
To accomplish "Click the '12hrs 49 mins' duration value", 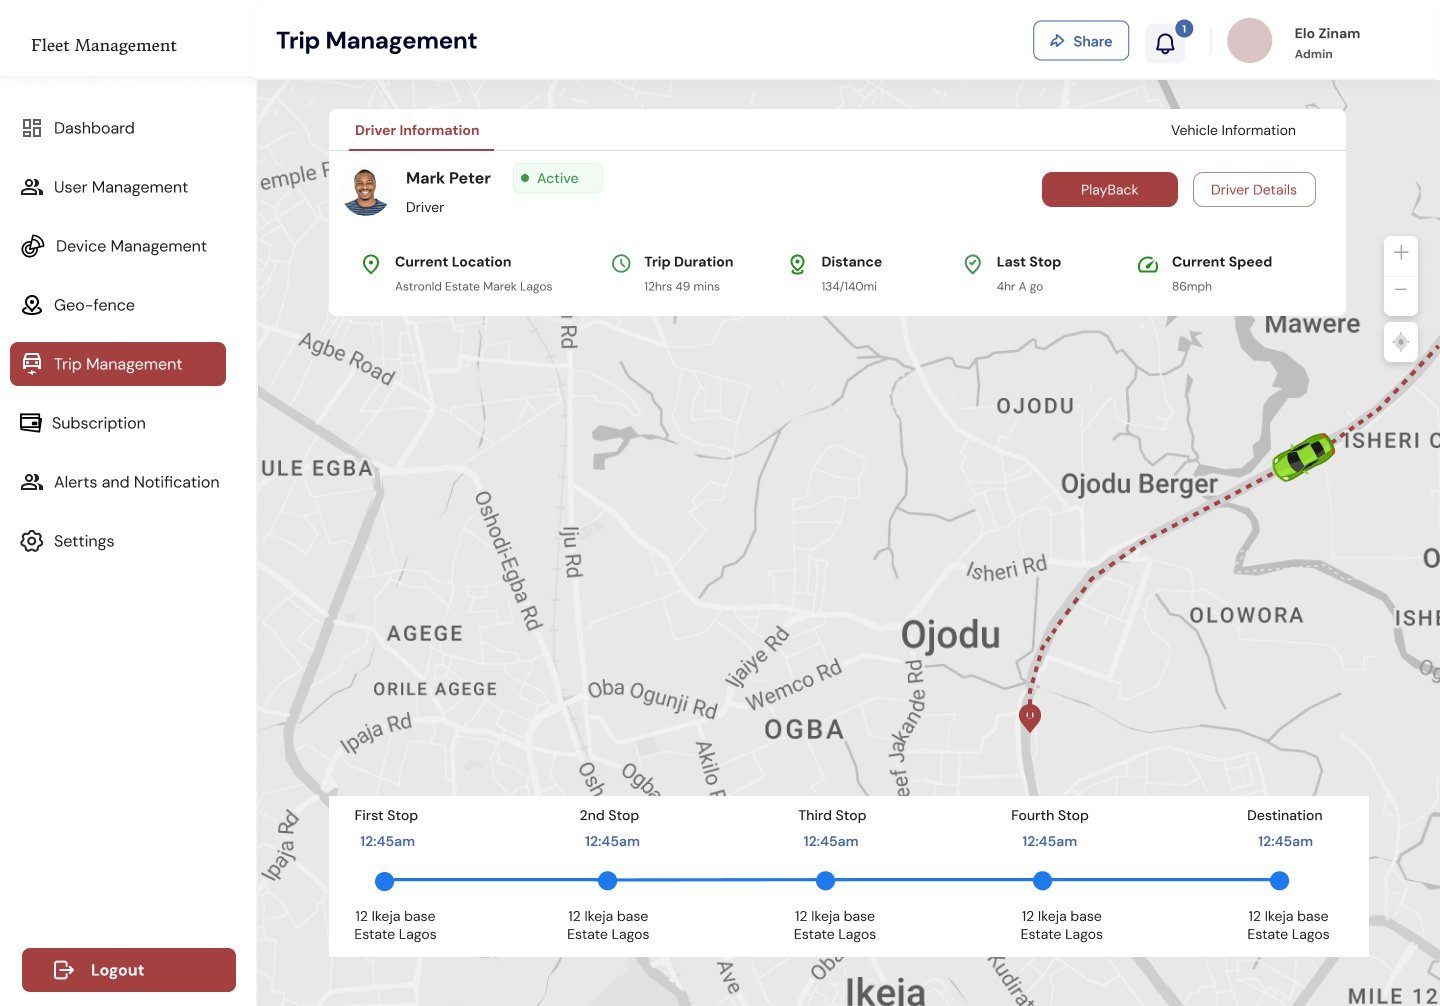I will (682, 286).
